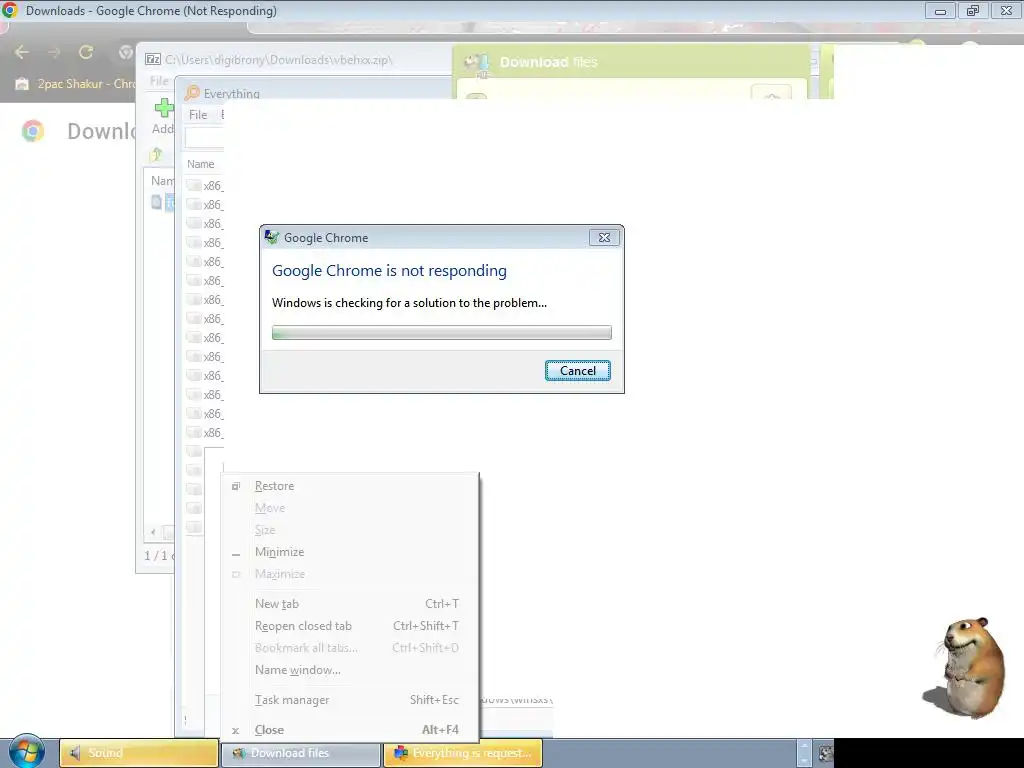Screen dimensions: 1024x768
Task: Select Move in the context menu
Action: (x=350, y=508)
